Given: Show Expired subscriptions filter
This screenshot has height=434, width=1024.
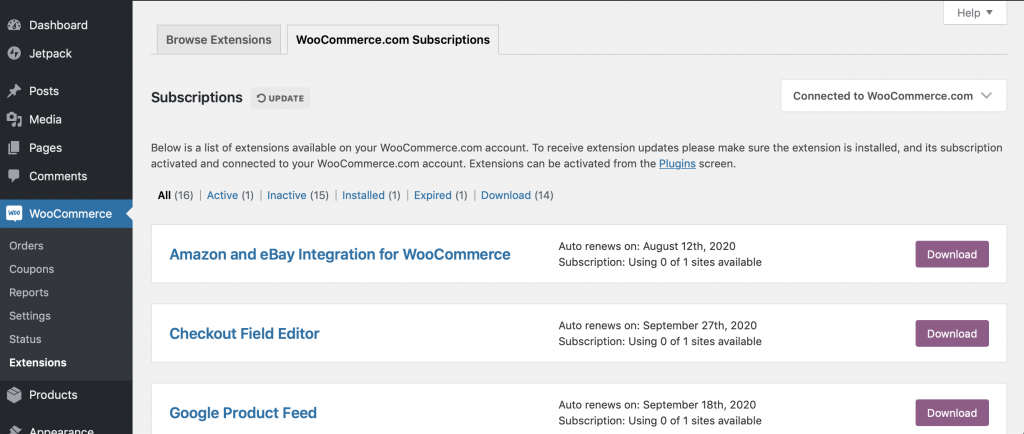Looking at the screenshot, I should tap(434, 195).
